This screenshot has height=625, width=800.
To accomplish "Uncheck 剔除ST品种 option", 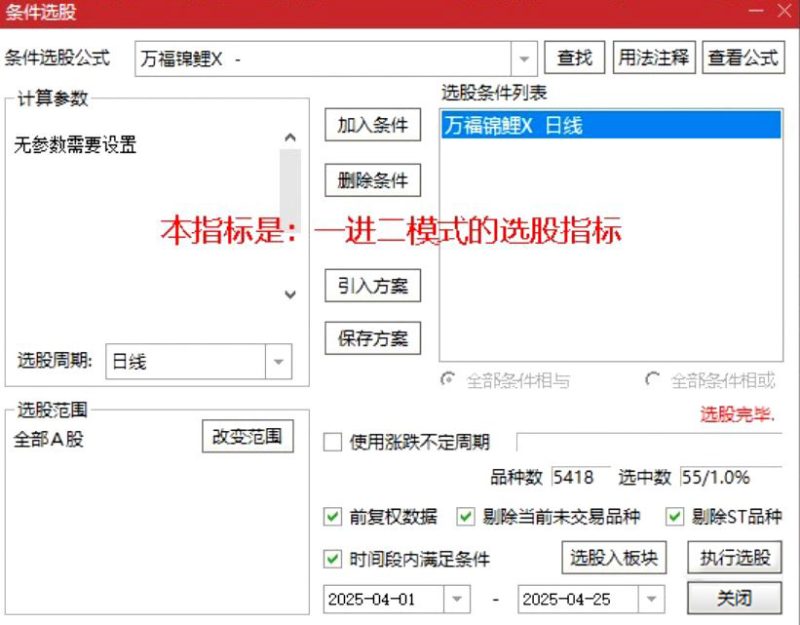I will [x=674, y=518].
